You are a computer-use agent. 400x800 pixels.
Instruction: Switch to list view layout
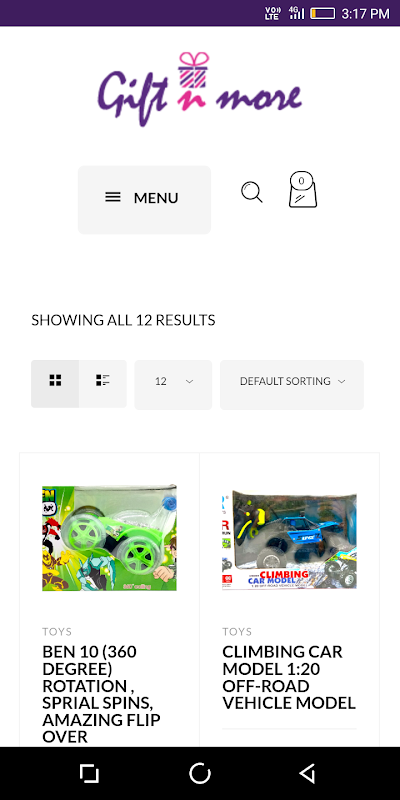tap(103, 381)
